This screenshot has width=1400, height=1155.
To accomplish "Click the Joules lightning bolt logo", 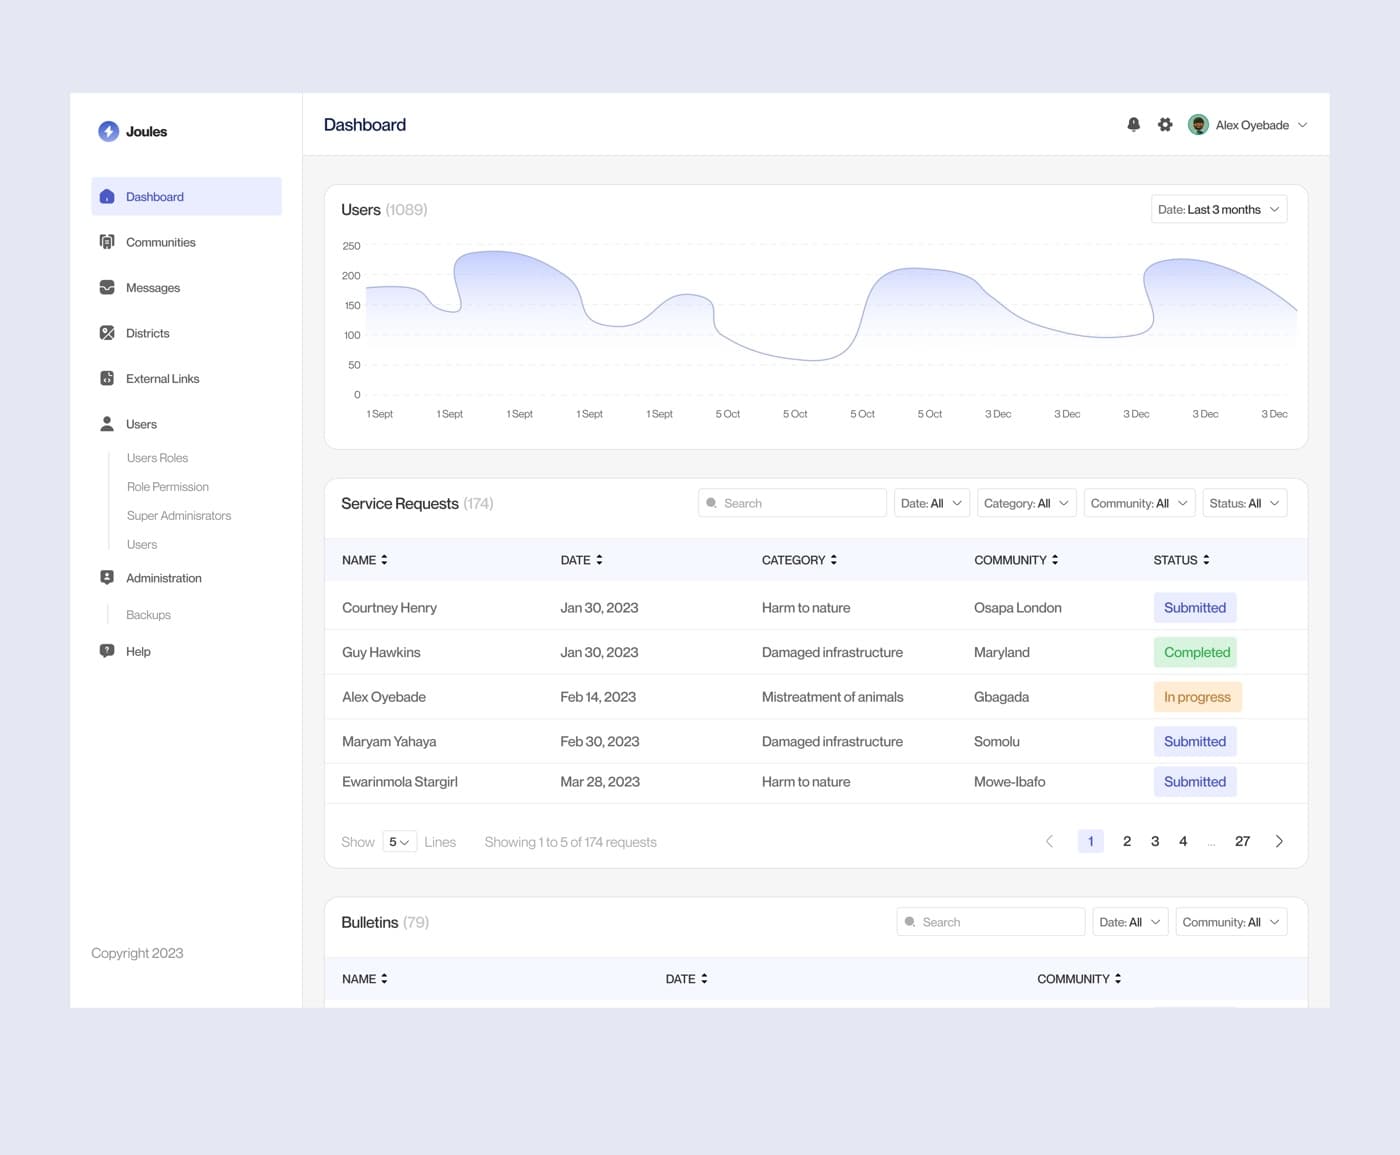I will (x=108, y=131).
